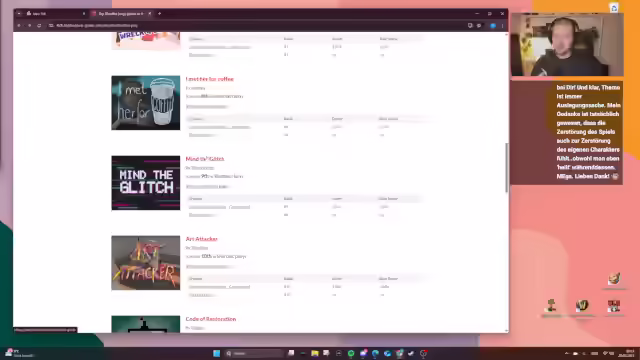The width and height of the screenshot is (640, 360).
Task: Open Steam from the taskbar
Action: pyautogui.click(x=411, y=353)
